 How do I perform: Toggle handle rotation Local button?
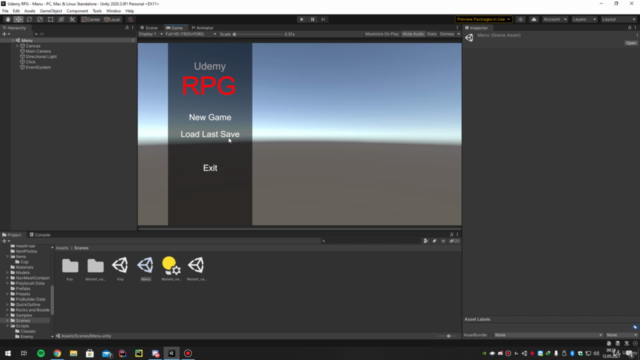click(112, 19)
